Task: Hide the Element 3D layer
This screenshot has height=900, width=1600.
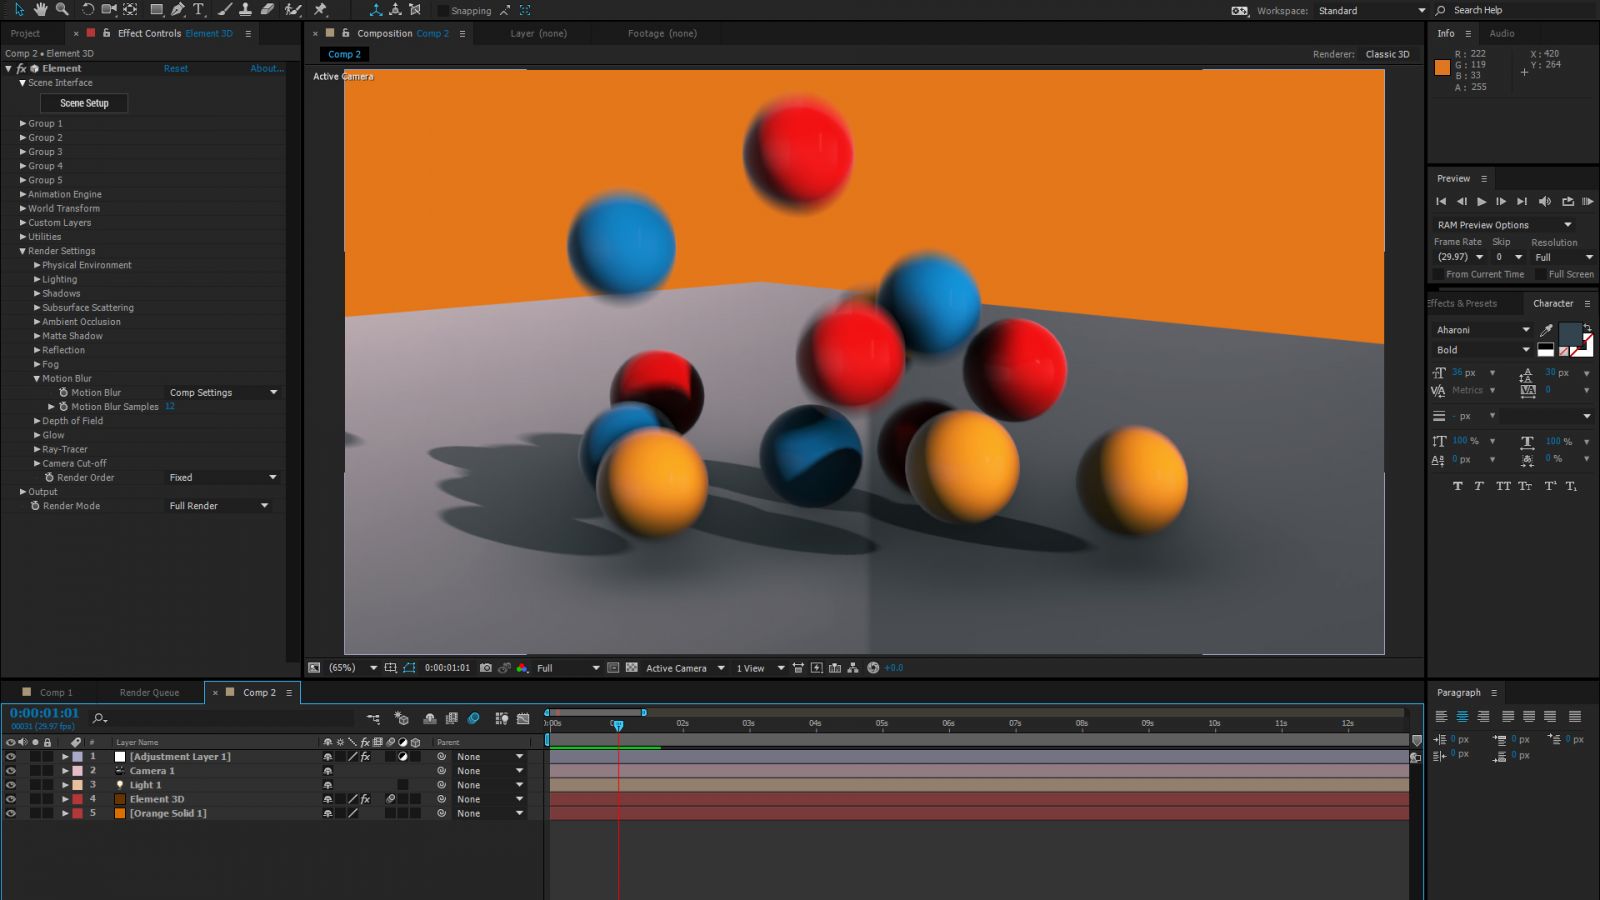Action: pyautogui.click(x=11, y=799)
